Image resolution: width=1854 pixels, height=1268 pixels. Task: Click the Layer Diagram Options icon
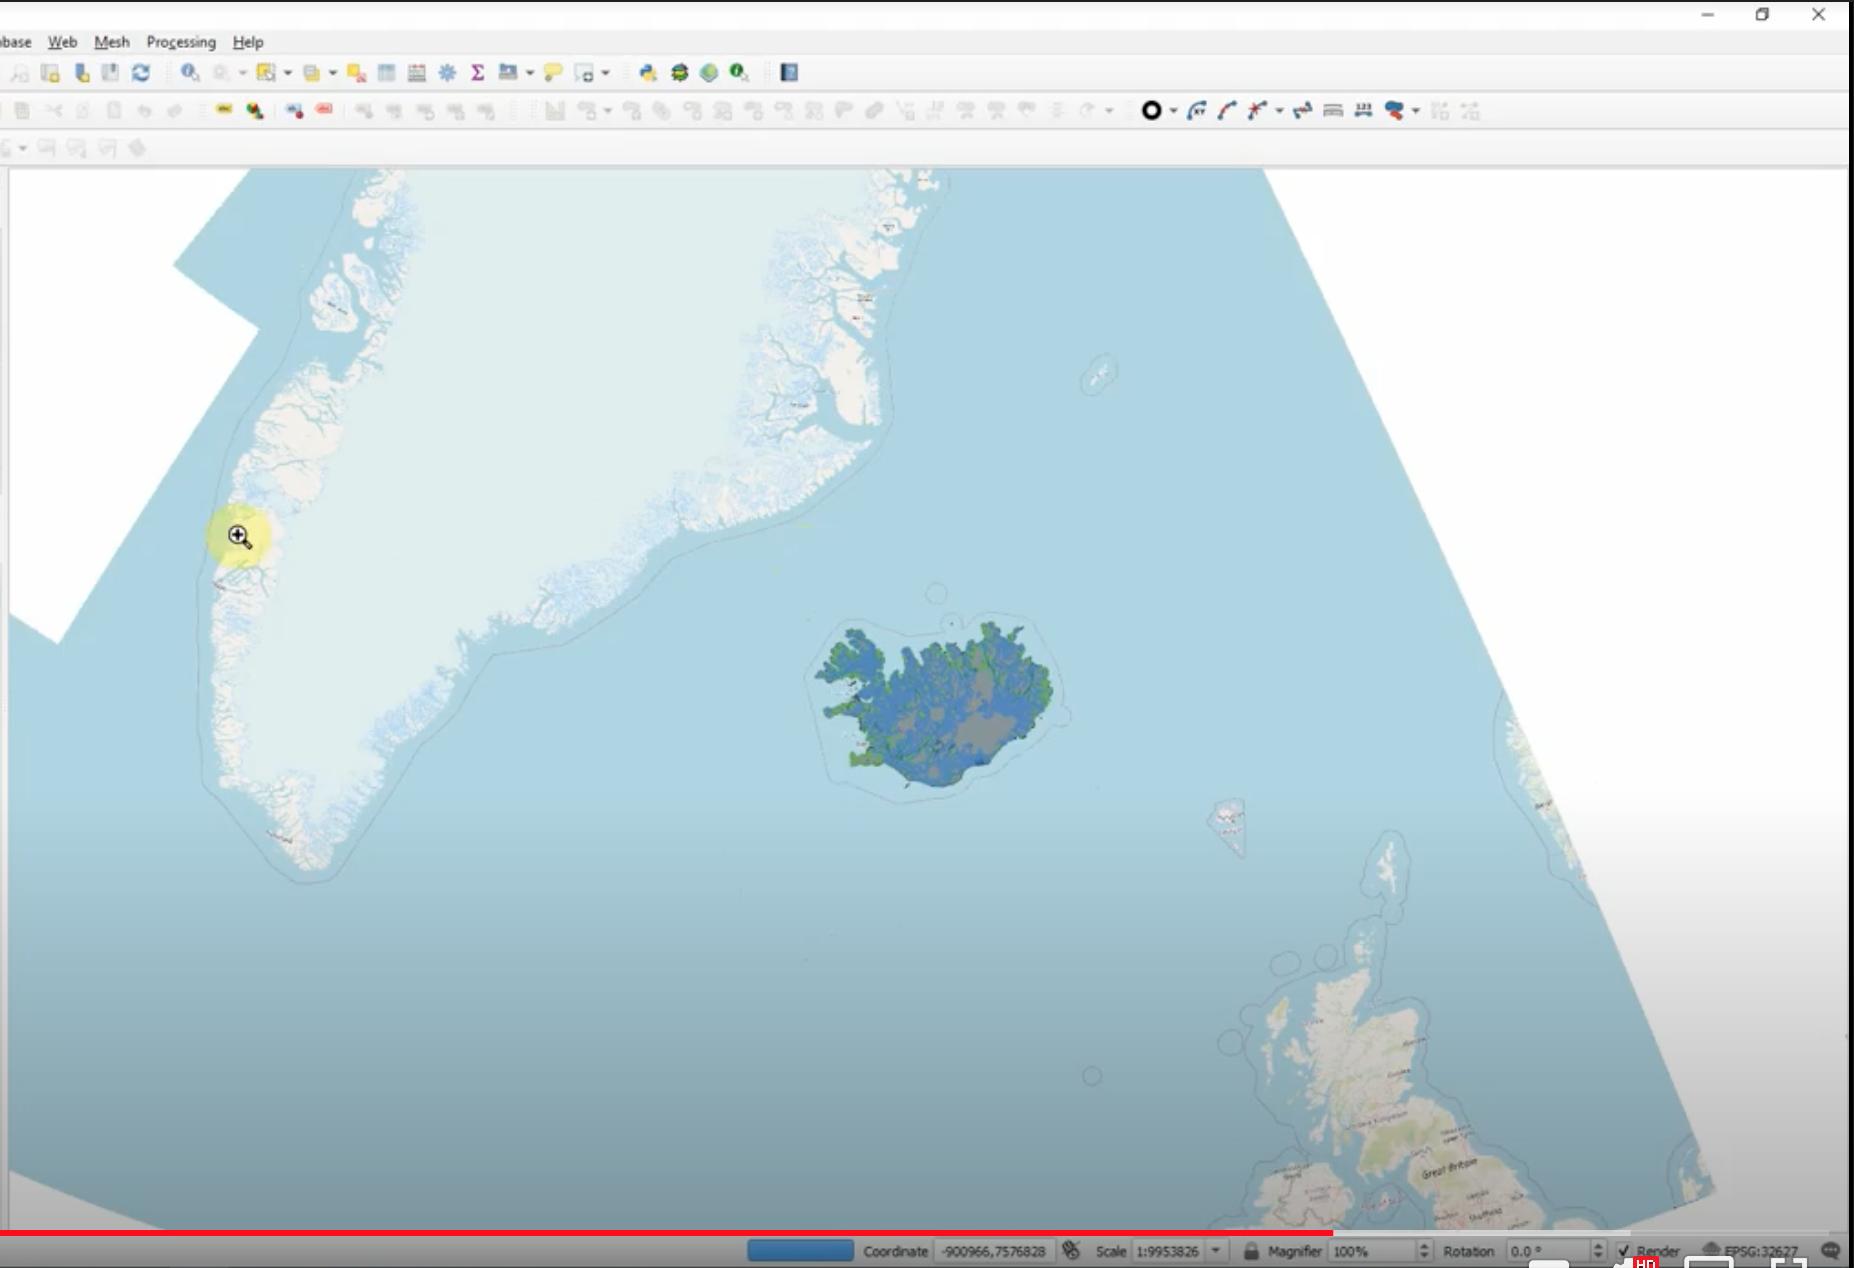(255, 110)
